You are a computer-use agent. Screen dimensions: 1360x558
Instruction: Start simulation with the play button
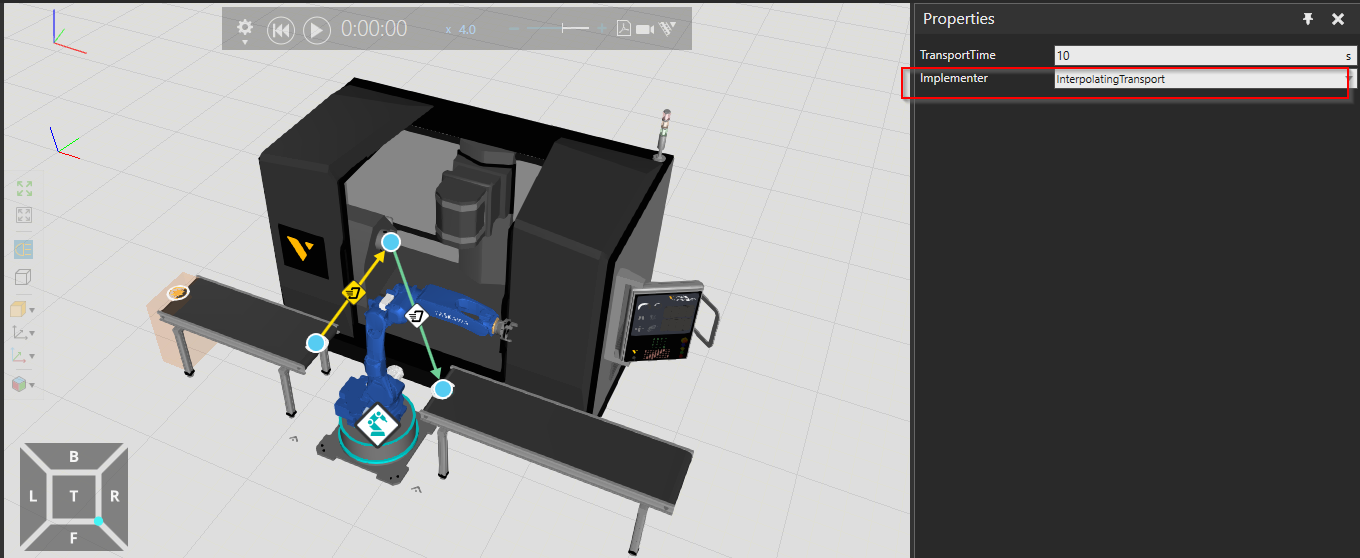316,30
